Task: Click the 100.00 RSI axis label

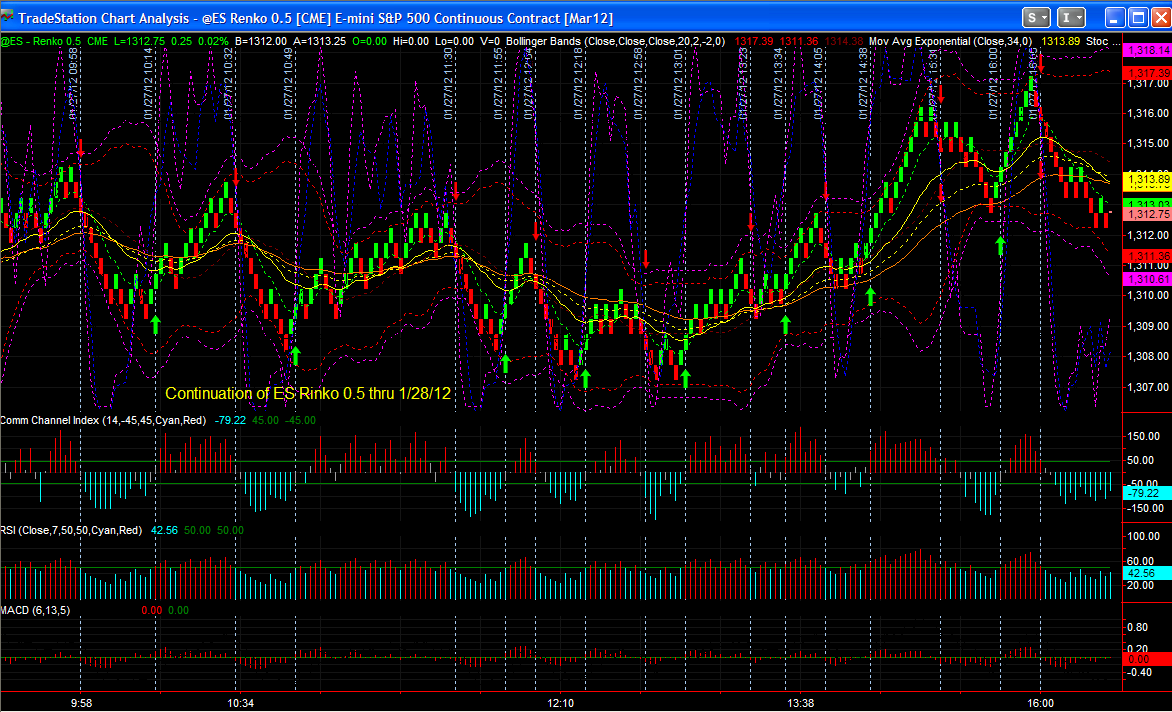Action: 1144,536
